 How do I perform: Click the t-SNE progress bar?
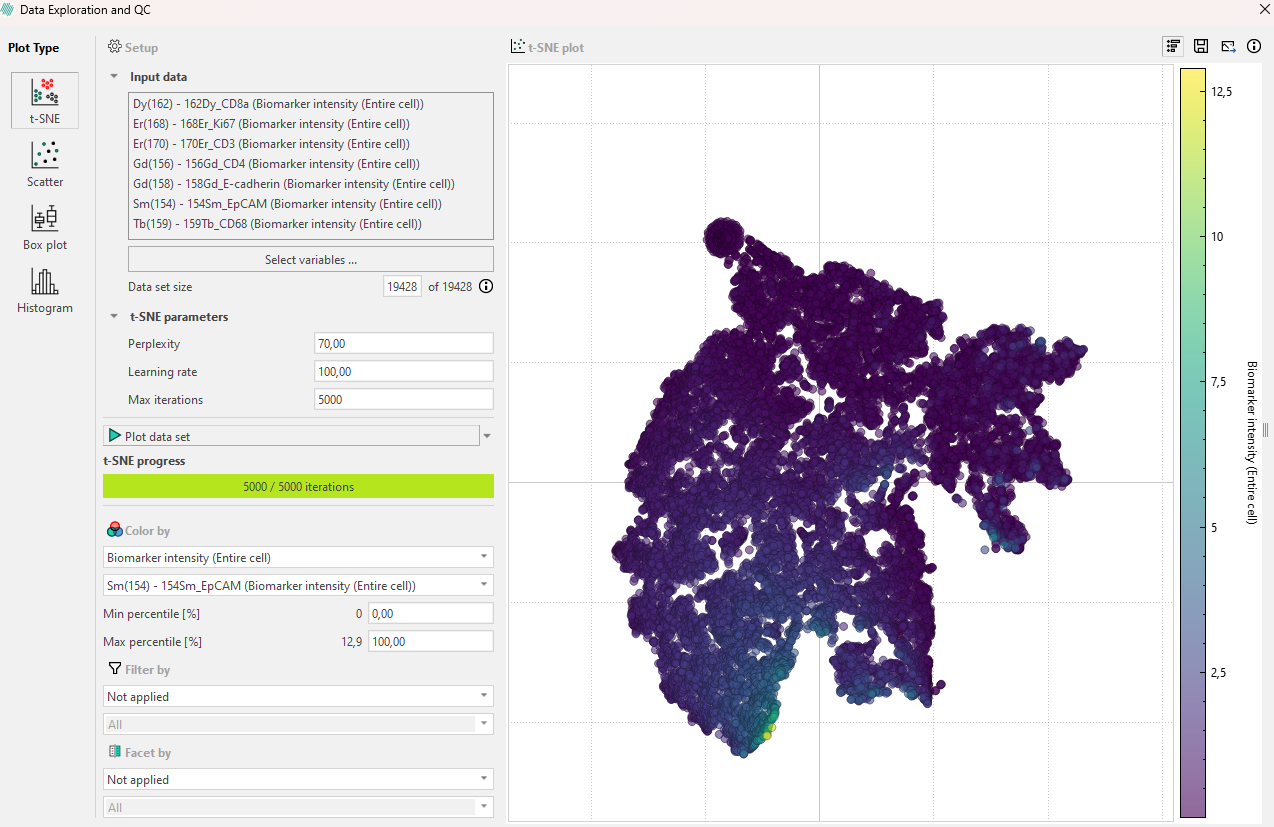click(298, 486)
